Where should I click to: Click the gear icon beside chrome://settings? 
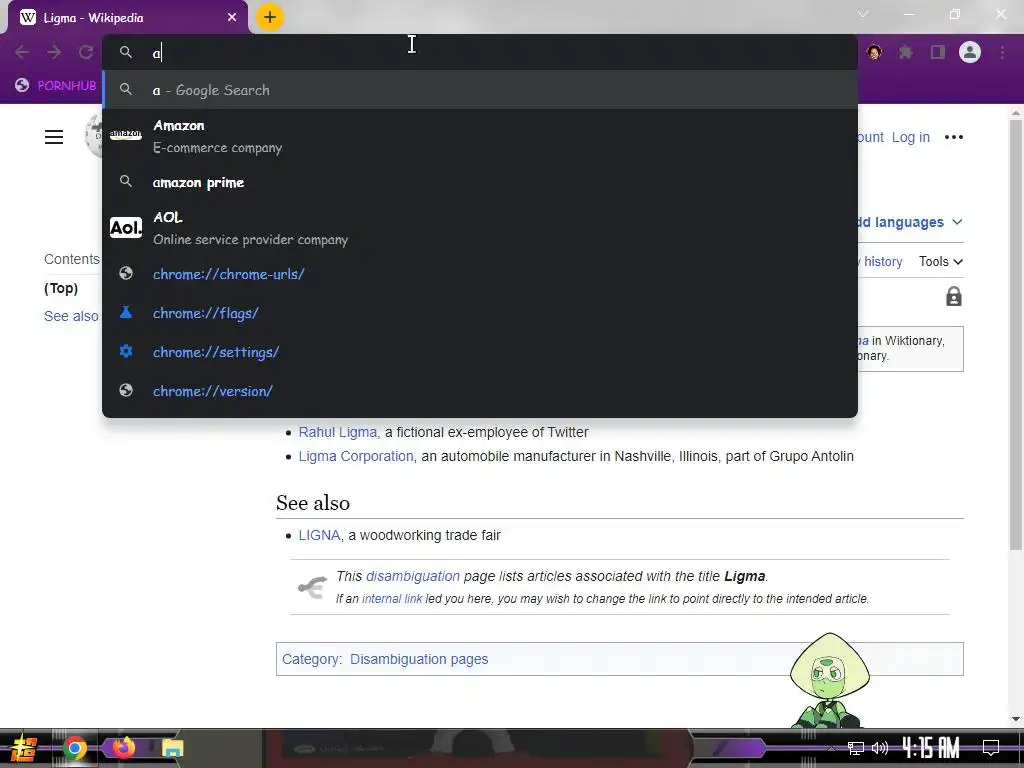tap(126, 351)
